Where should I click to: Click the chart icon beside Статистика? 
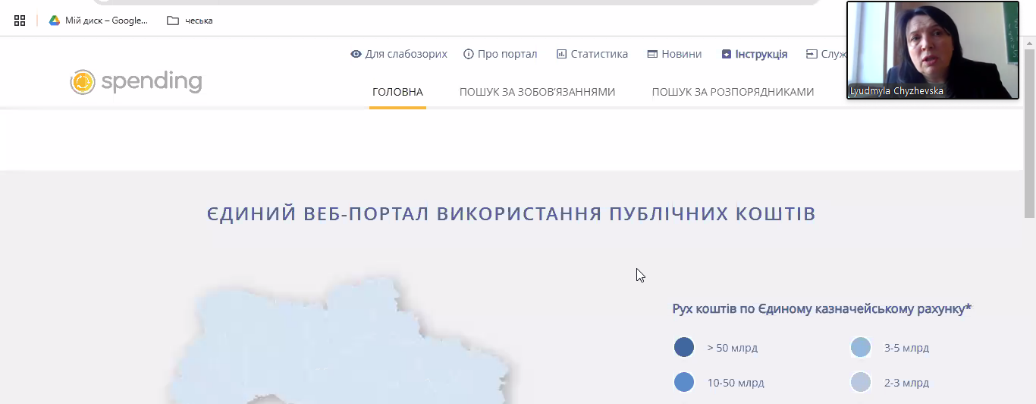click(x=562, y=54)
